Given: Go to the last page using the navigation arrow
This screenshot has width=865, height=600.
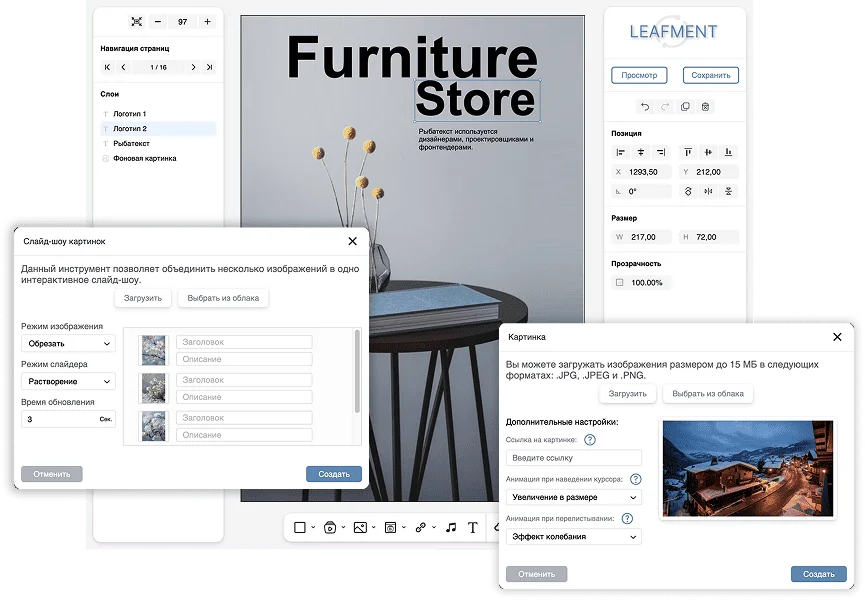Looking at the screenshot, I should 209,67.
